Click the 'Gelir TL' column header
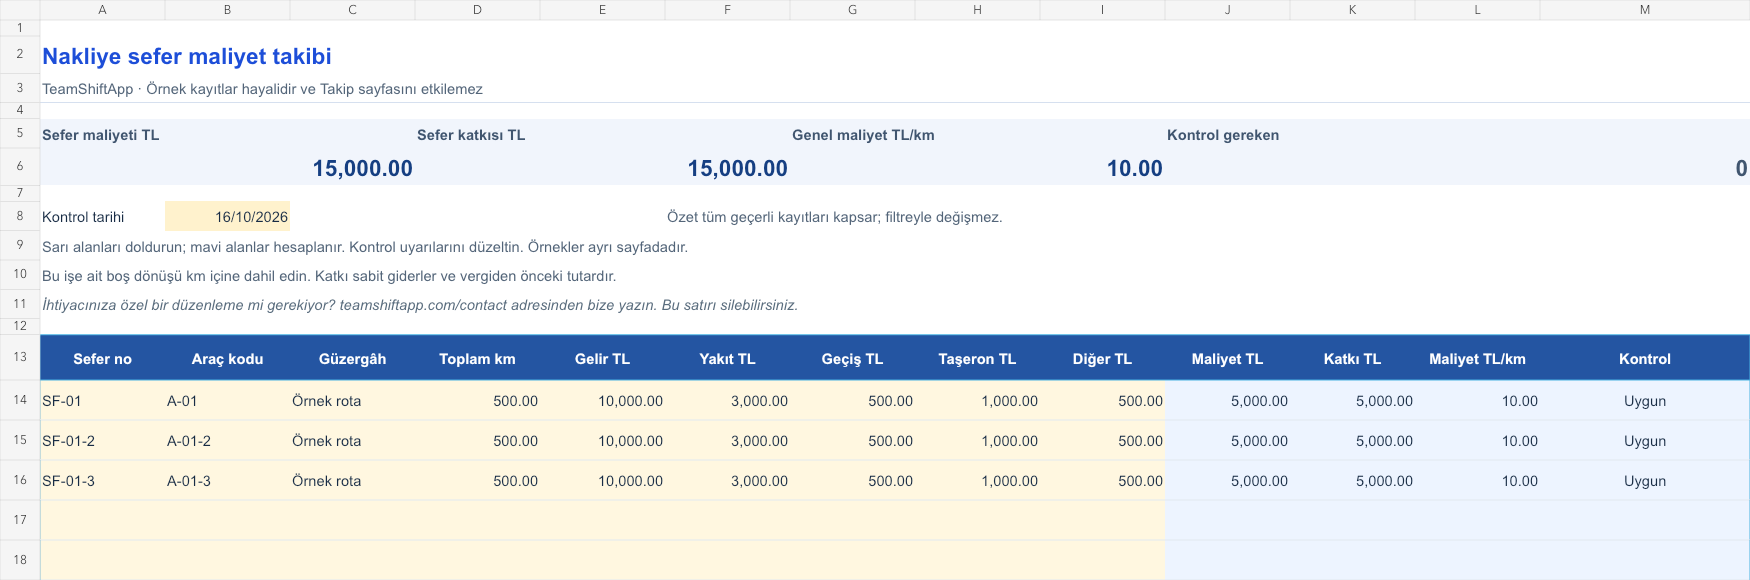The image size is (1750, 580). click(602, 359)
